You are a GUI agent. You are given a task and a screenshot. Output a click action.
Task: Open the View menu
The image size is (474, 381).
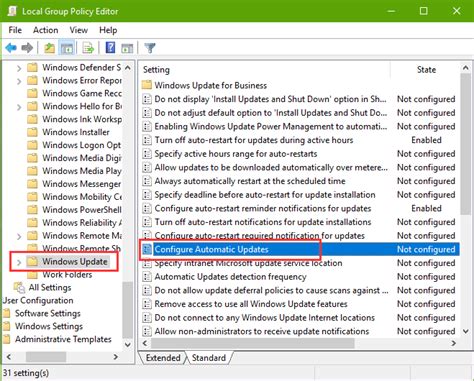coord(79,30)
